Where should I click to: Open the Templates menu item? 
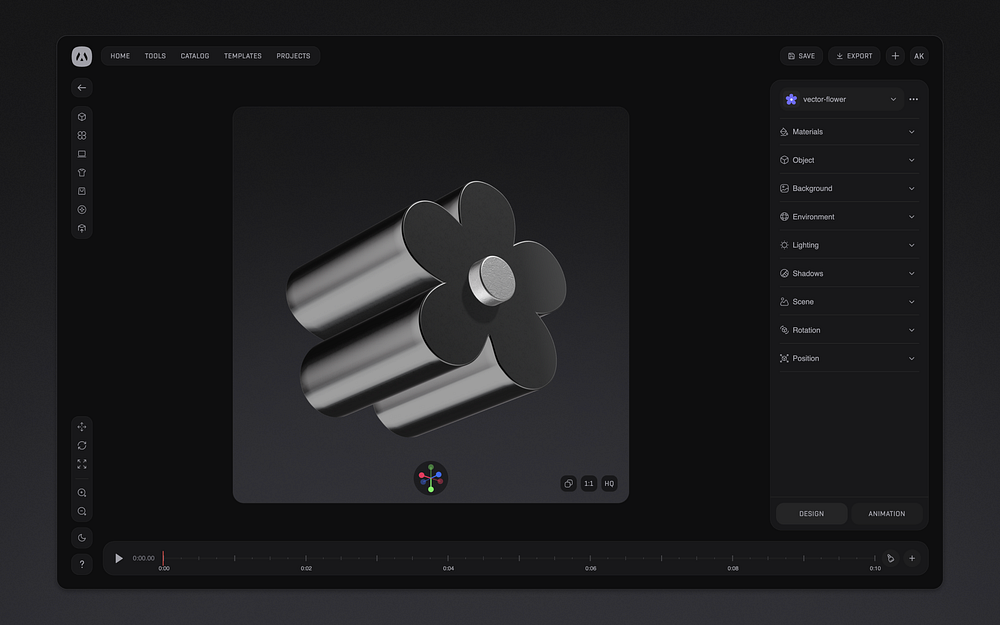point(242,56)
